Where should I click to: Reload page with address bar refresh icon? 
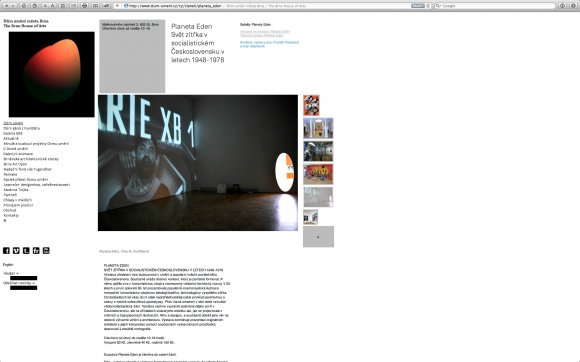428,6
